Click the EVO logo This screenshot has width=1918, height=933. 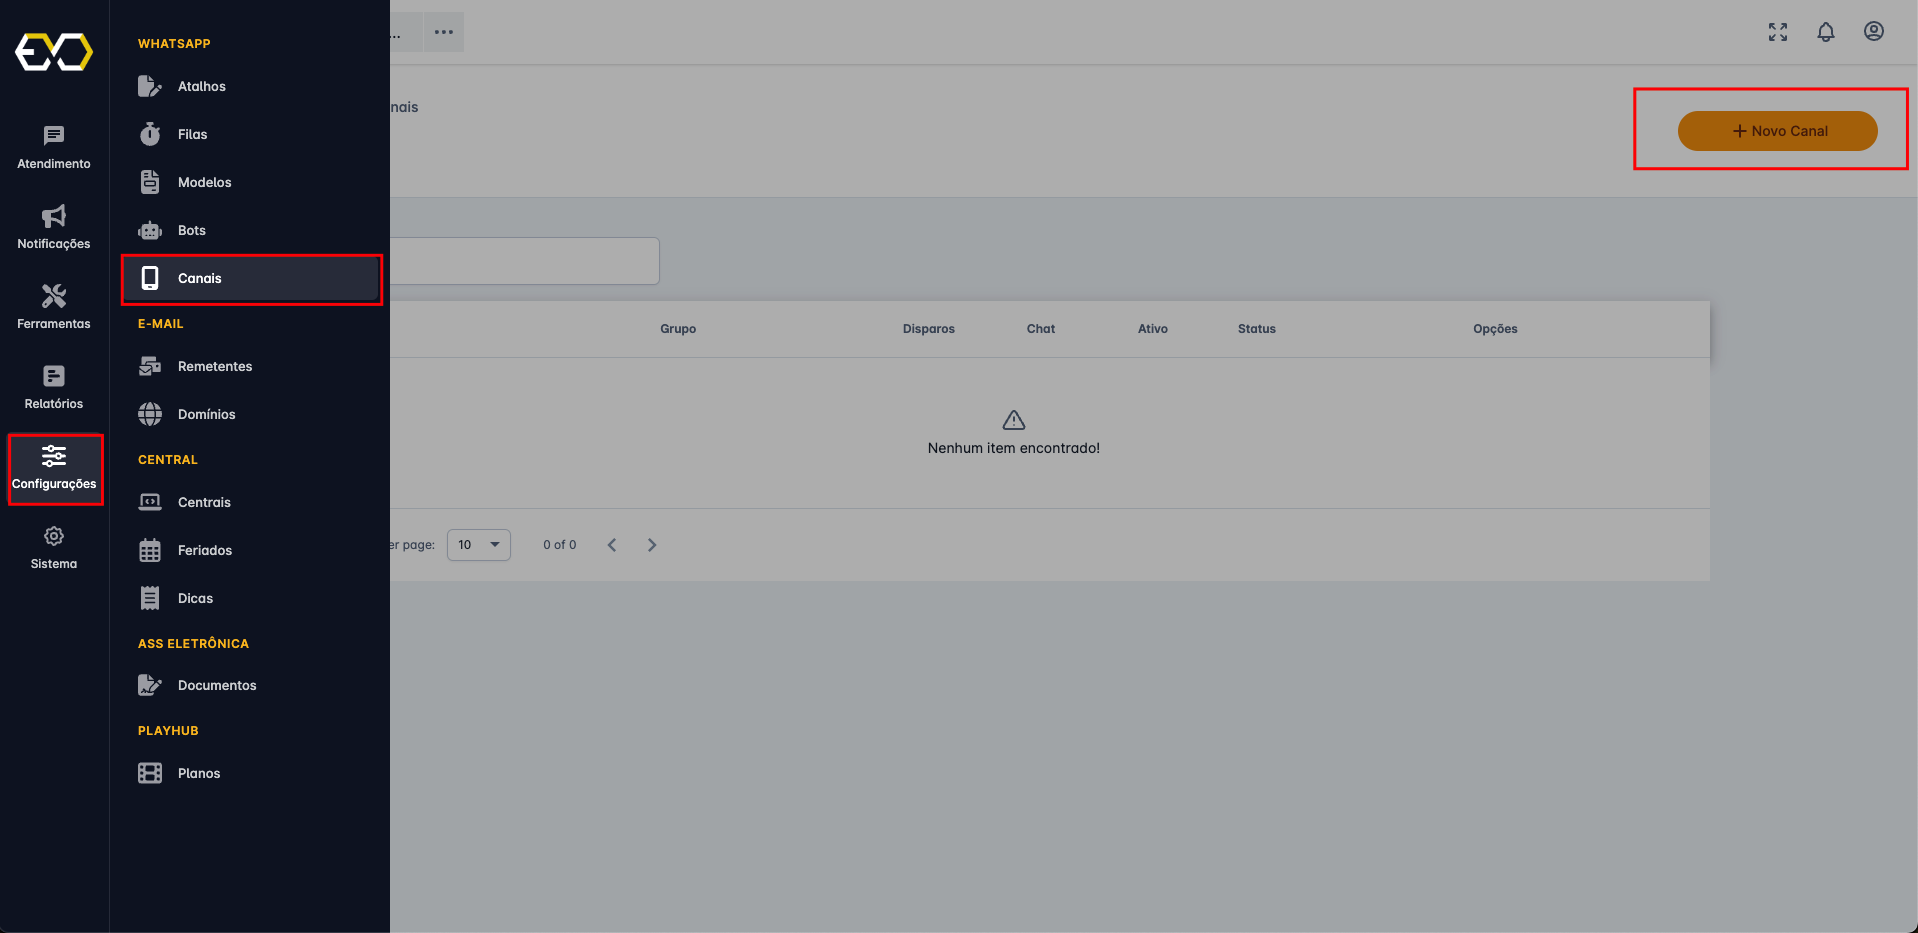pyautogui.click(x=54, y=52)
